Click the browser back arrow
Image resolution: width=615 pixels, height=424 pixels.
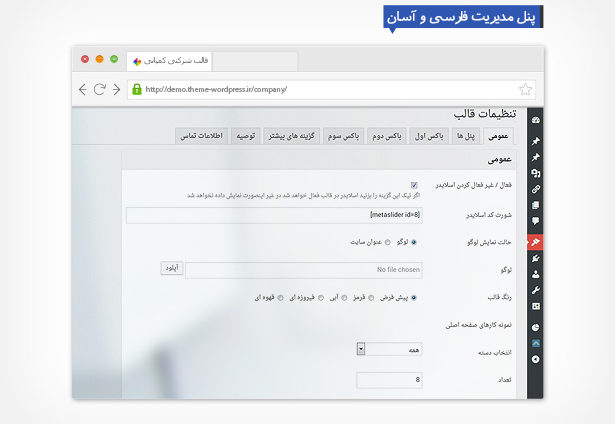pos(82,89)
